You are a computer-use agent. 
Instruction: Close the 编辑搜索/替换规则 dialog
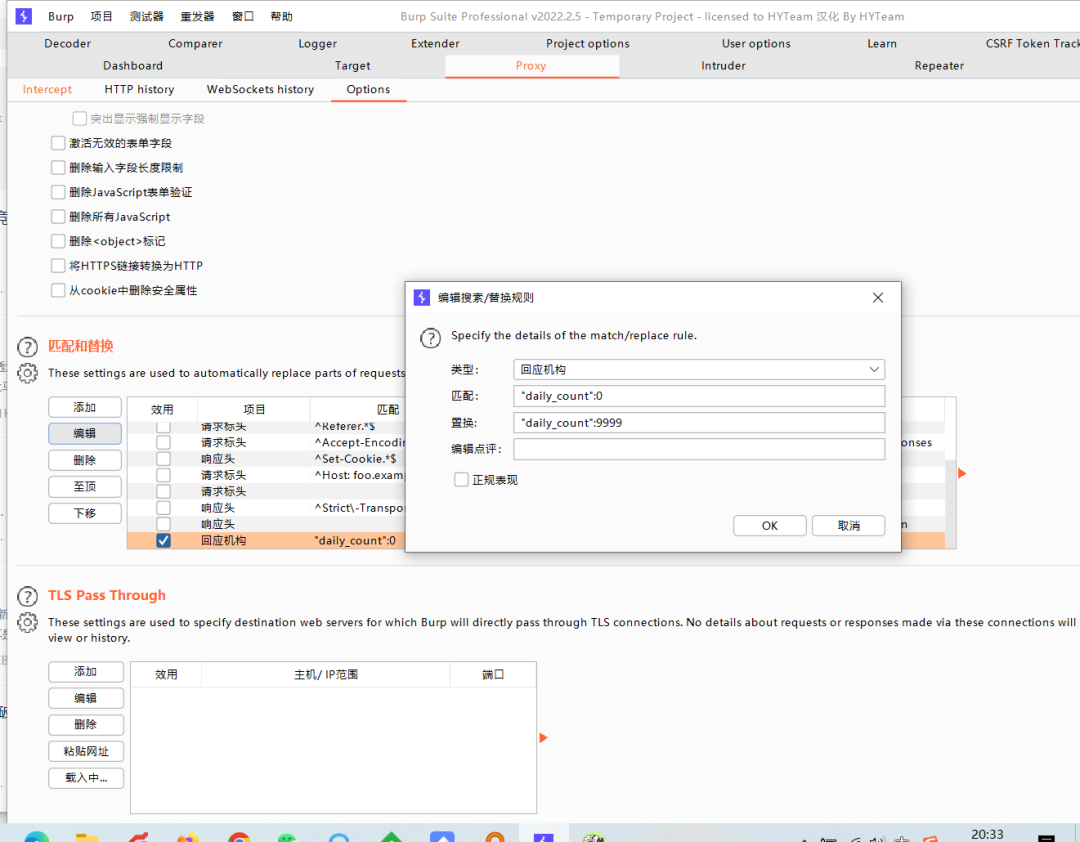point(878,298)
